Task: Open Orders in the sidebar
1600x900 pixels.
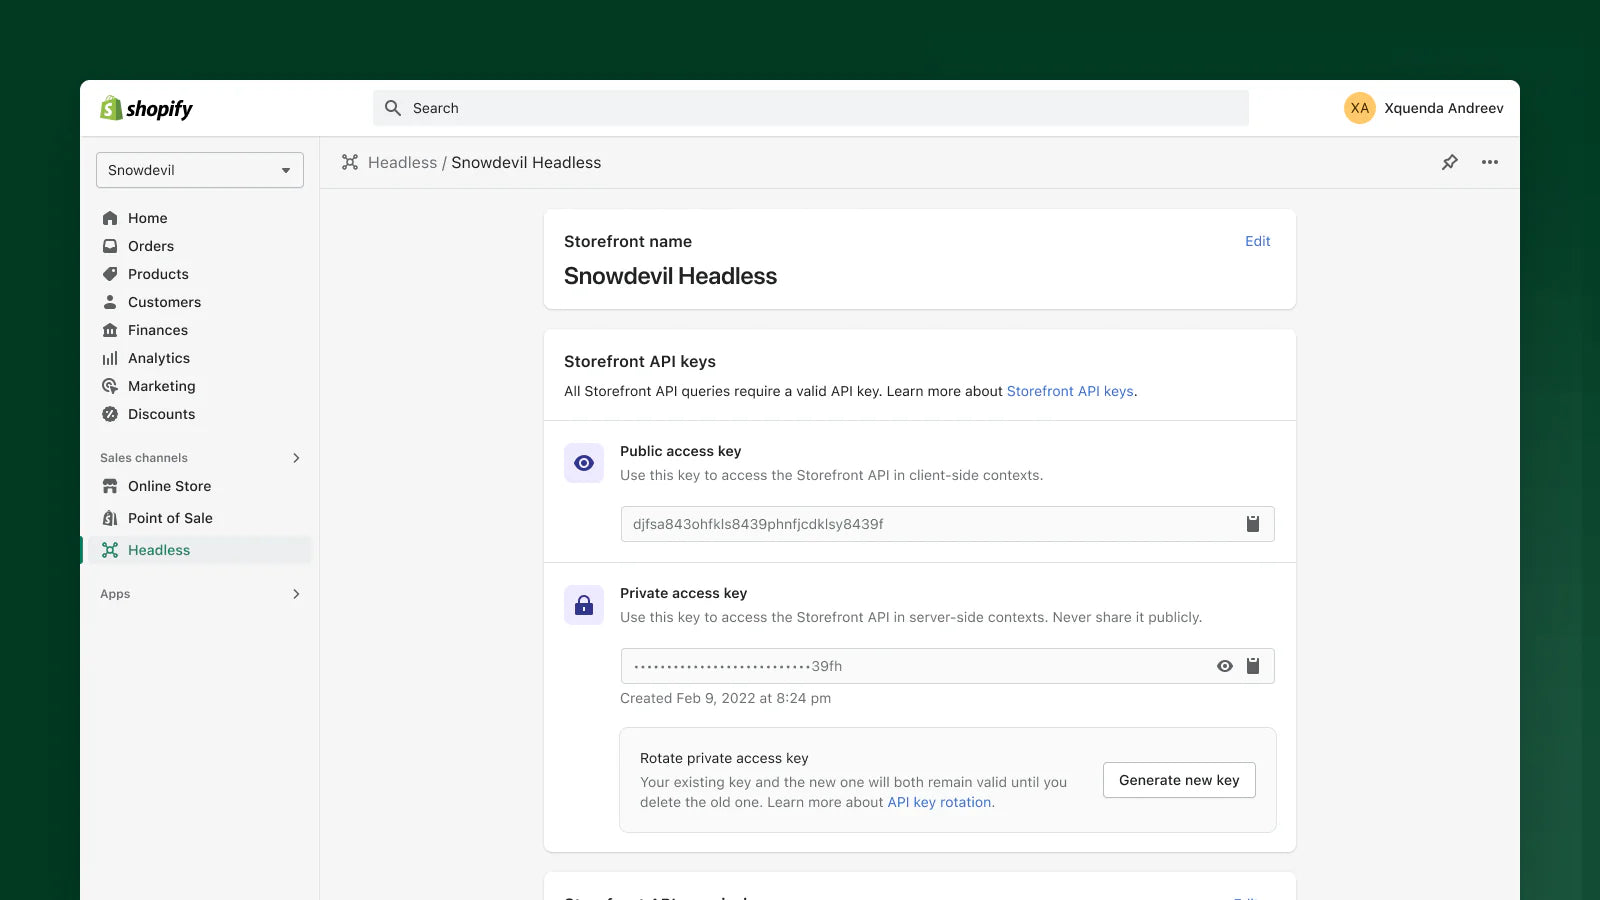Action: [151, 246]
